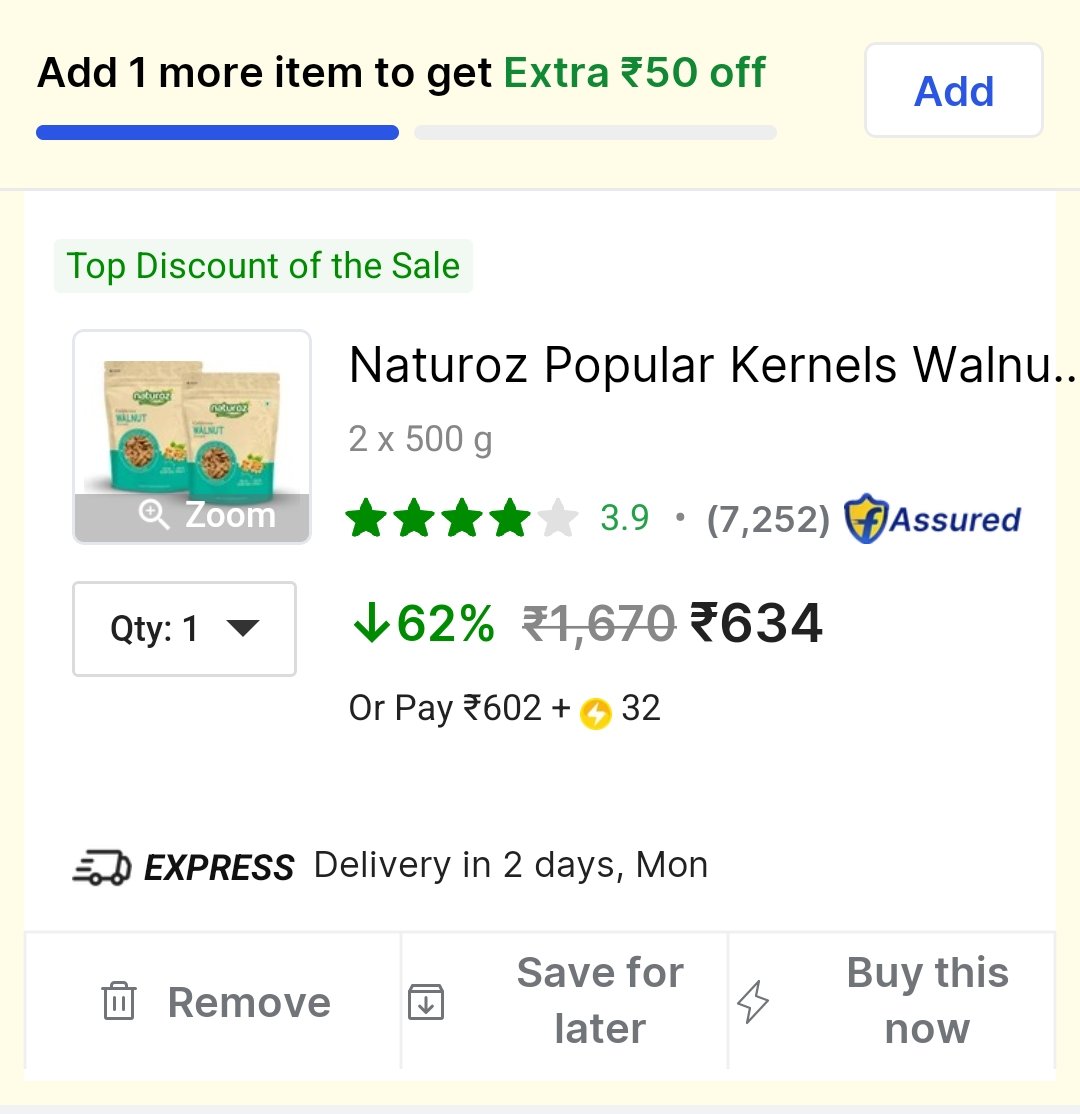The width and height of the screenshot is (1080, 1114).
Task: Click the Save for later archive icon
Action: click(426, 1002)
